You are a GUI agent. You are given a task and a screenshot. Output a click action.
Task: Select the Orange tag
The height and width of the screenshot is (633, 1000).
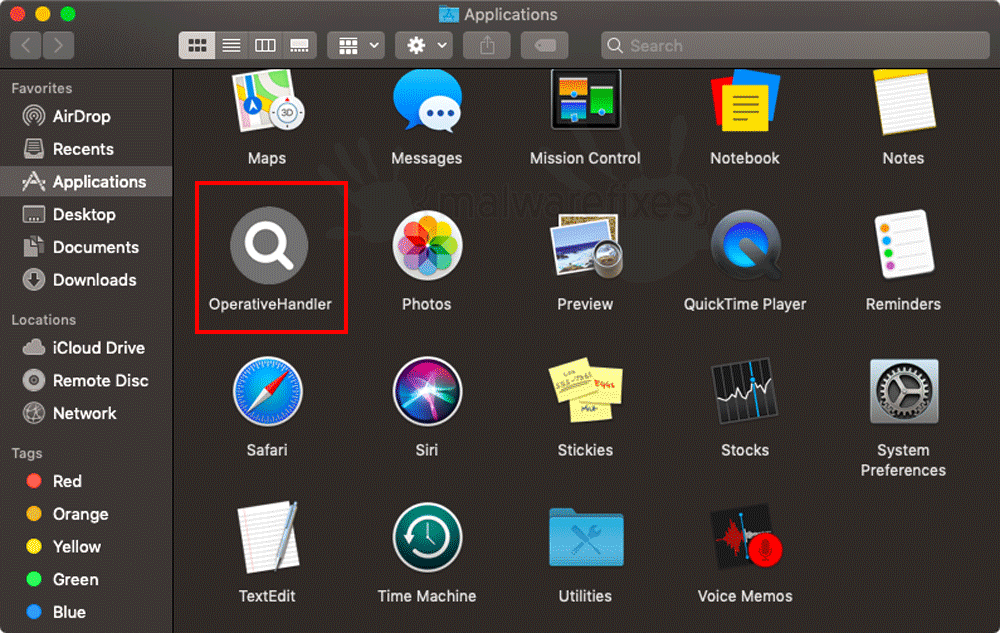click(86, 514)
